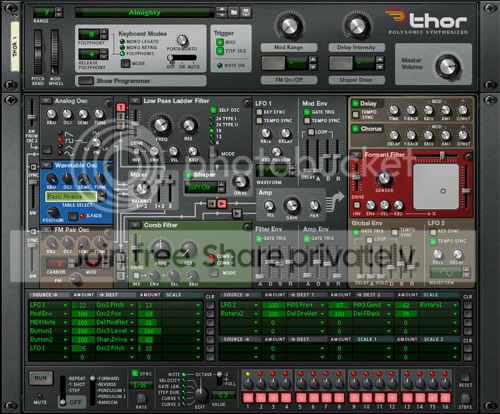This screenshot has height=414, width=500.
Task: Toggle the MIDI trigger button
Action: [x=220, y=42]
